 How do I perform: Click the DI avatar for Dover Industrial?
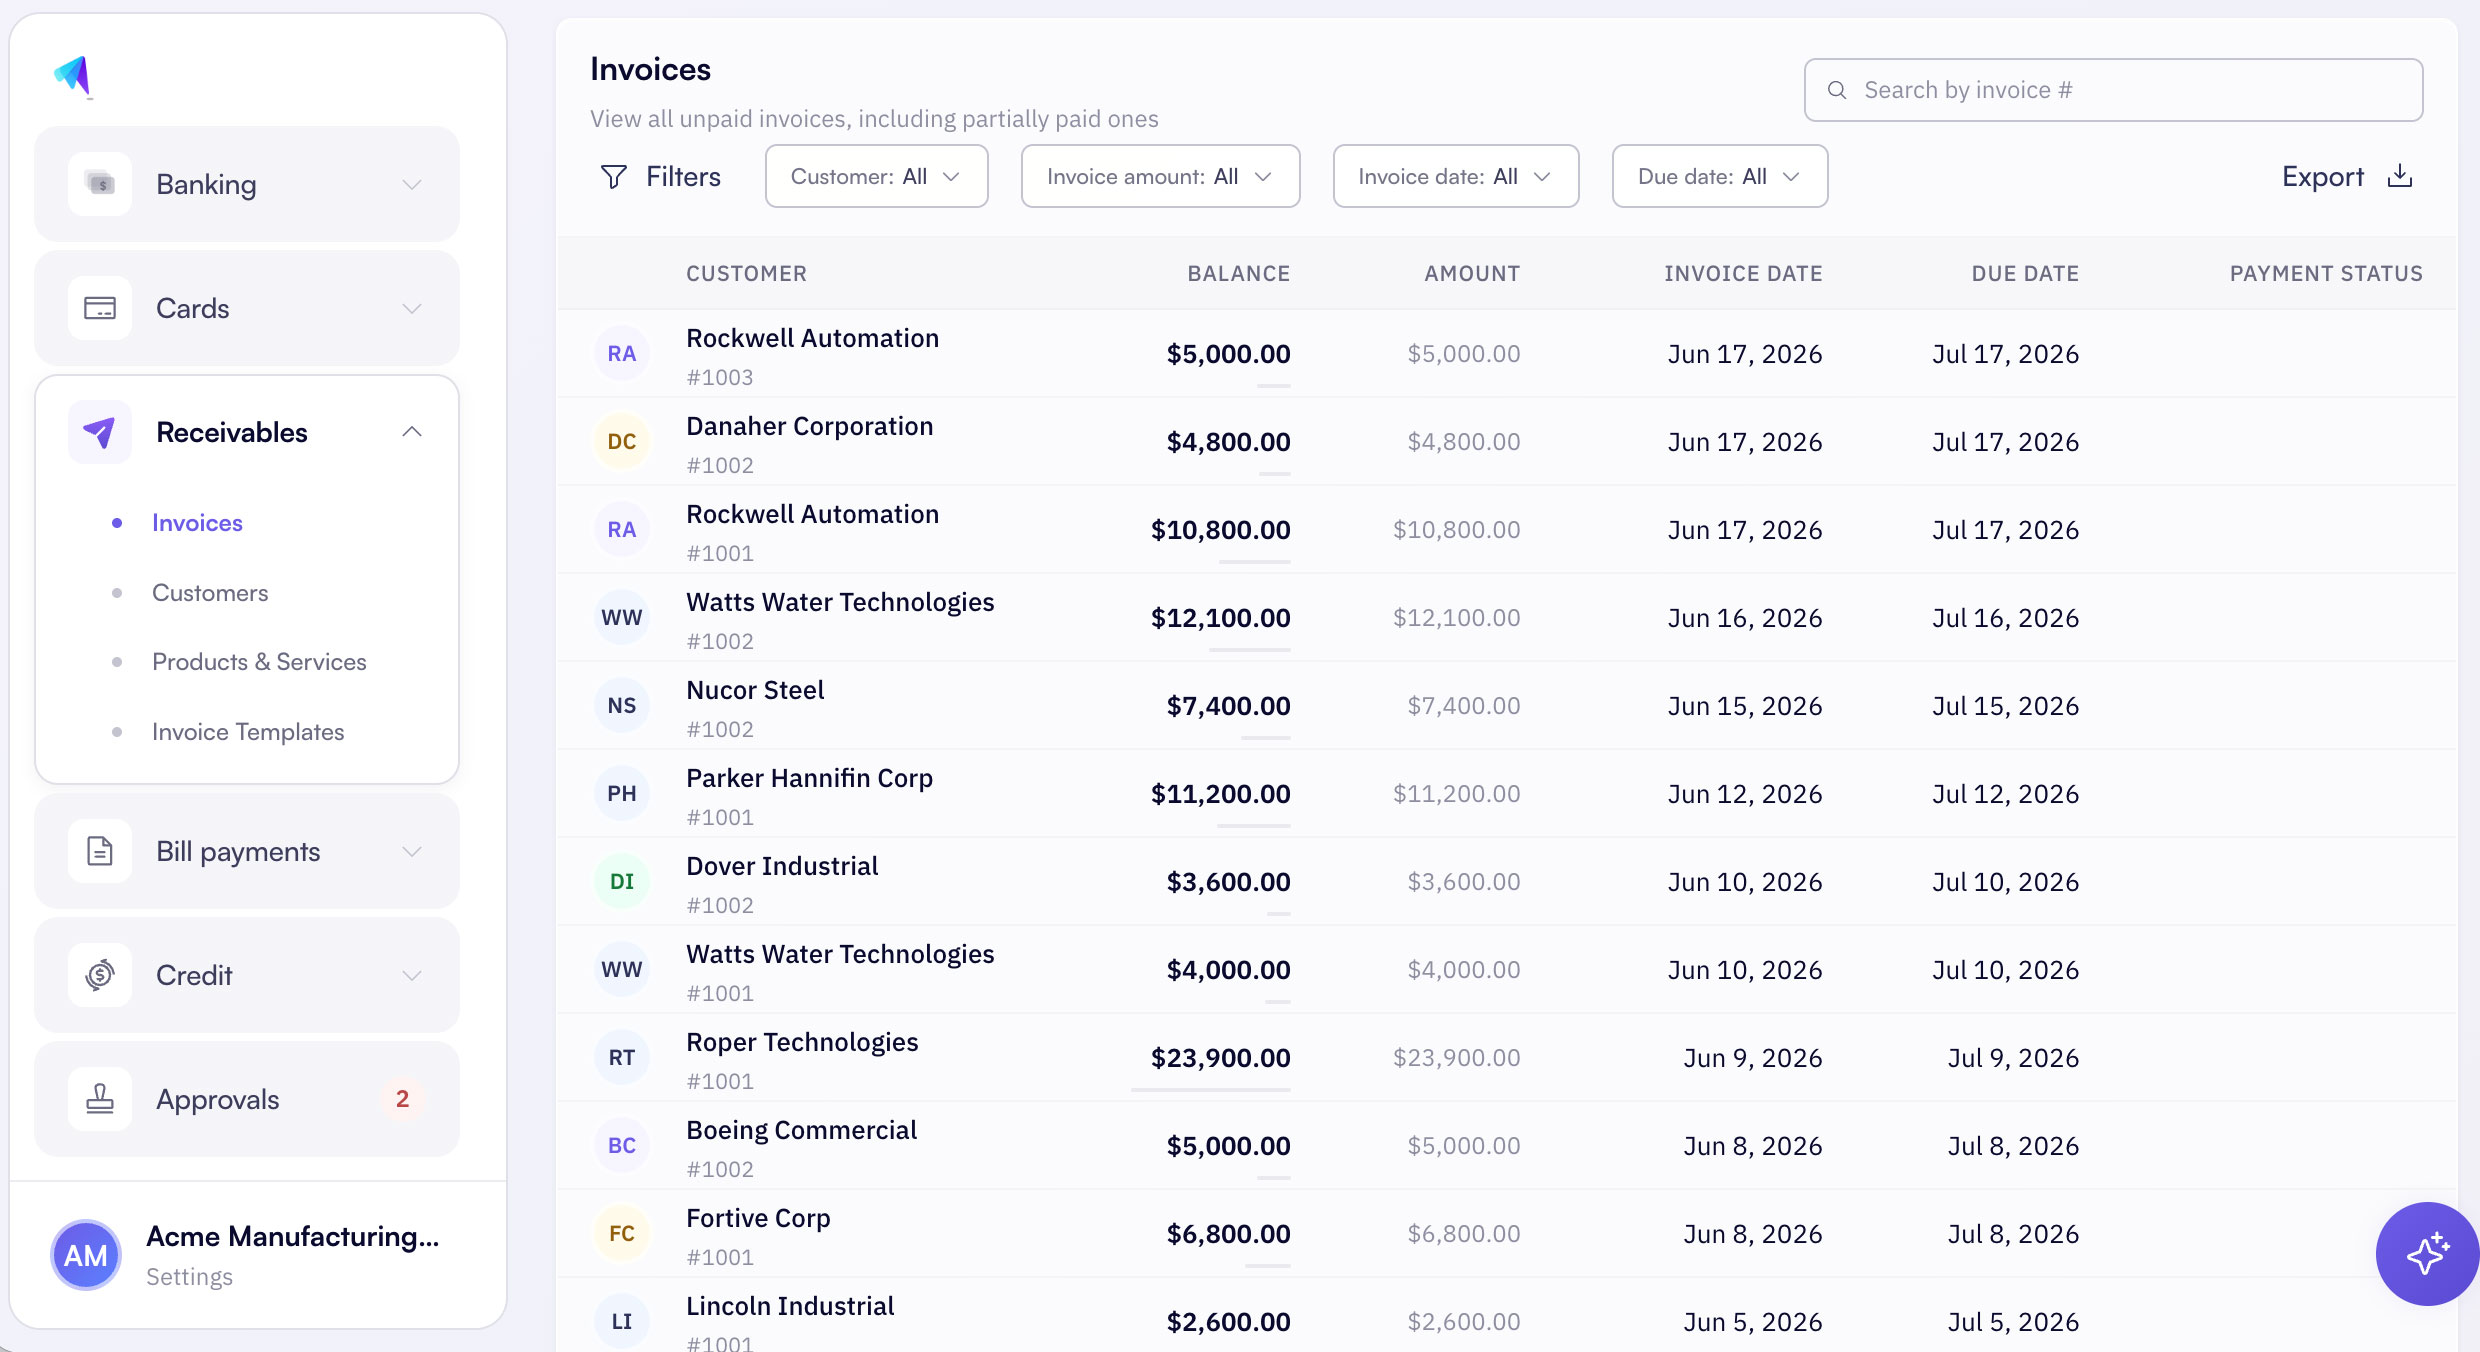tap(622, 881)
